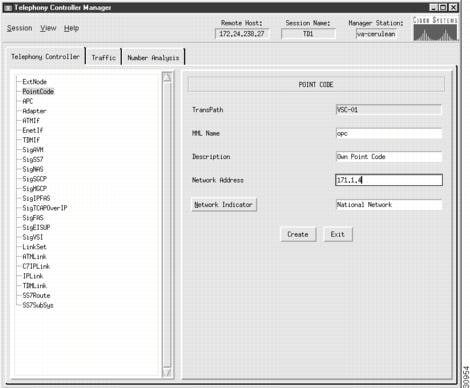Select C7IPLink tree entry

(x=36, y=266)
